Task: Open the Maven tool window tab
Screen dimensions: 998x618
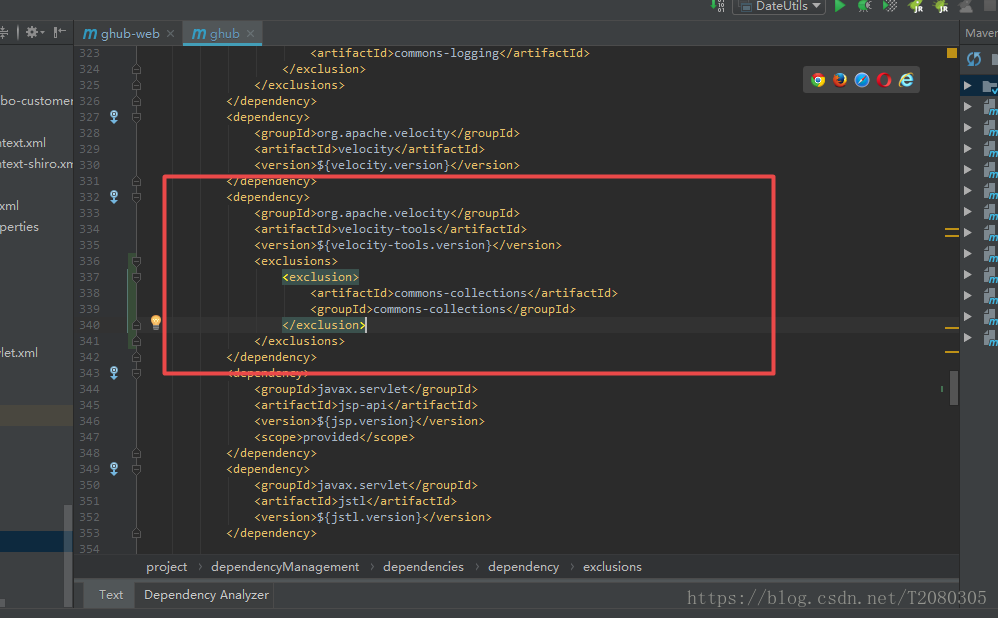Action: click(x=980, y=33)
